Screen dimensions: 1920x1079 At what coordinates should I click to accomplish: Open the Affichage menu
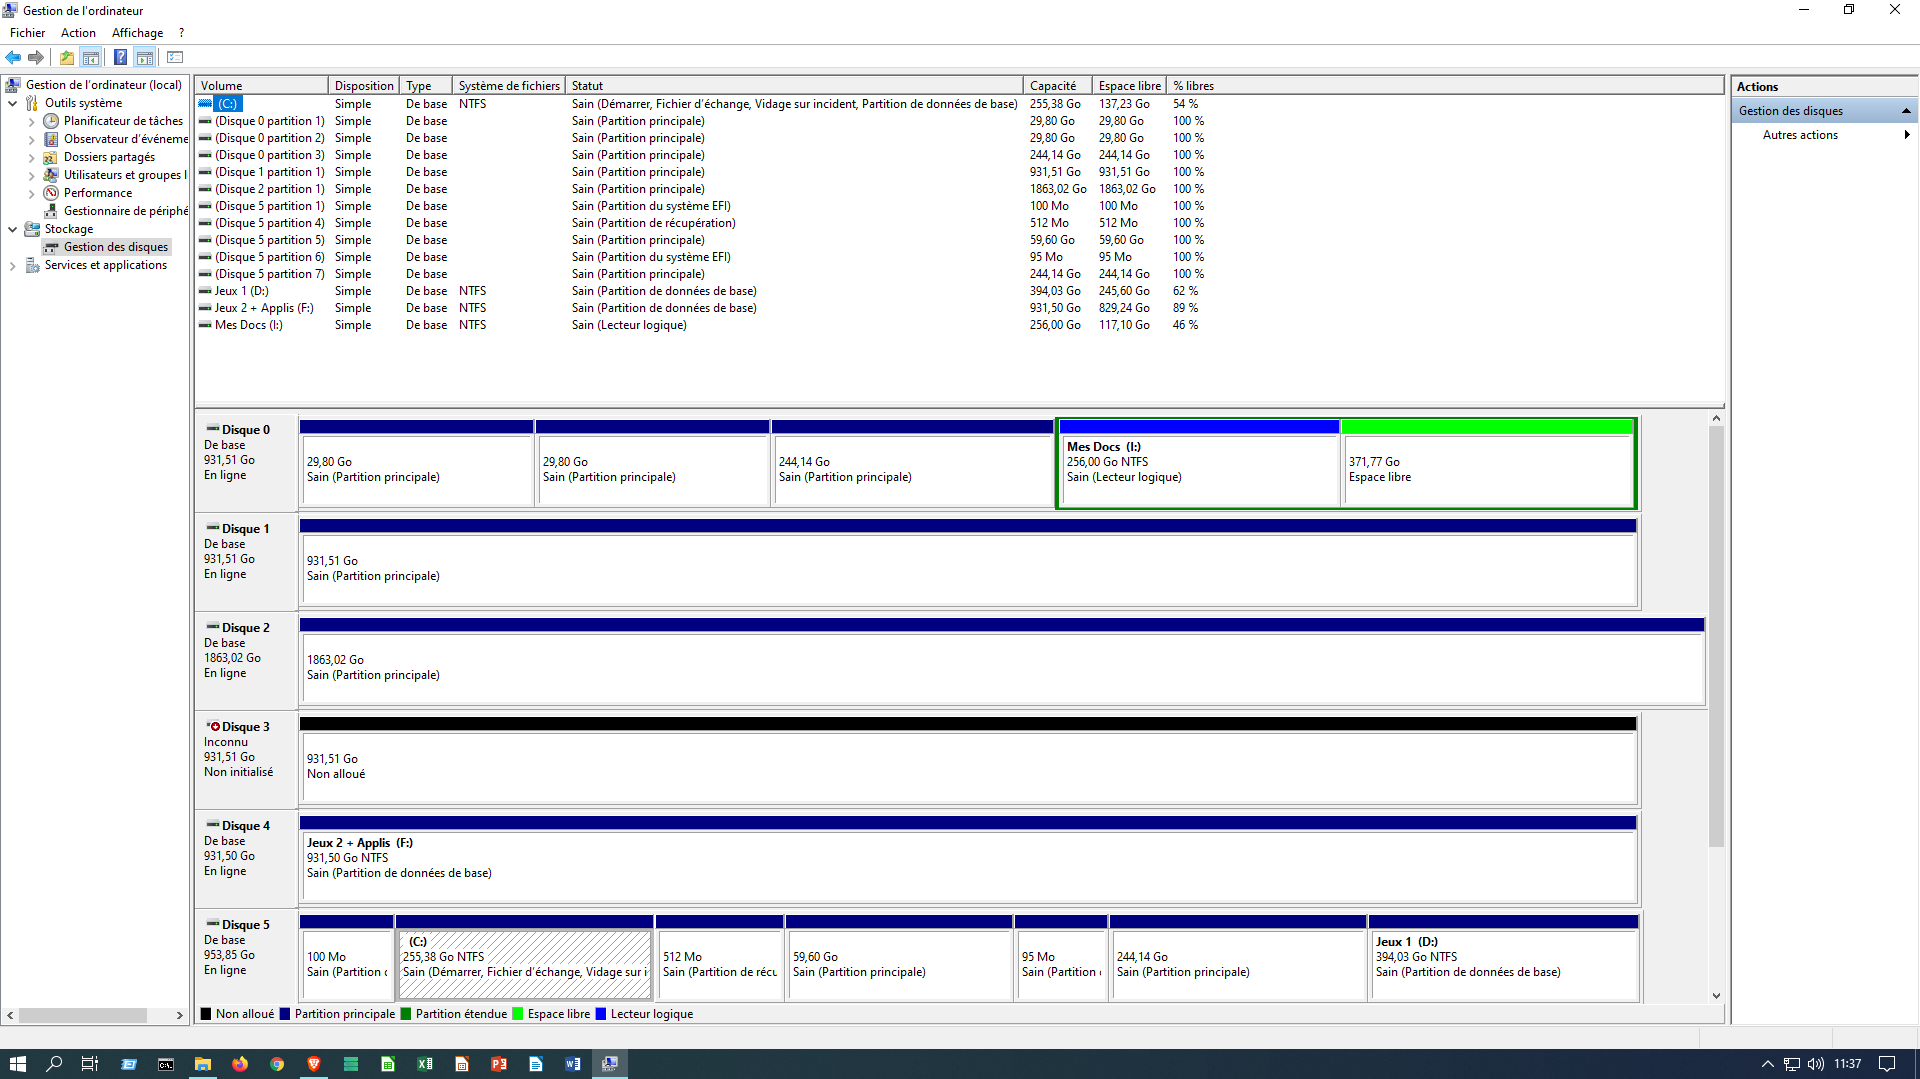(137, 33)
